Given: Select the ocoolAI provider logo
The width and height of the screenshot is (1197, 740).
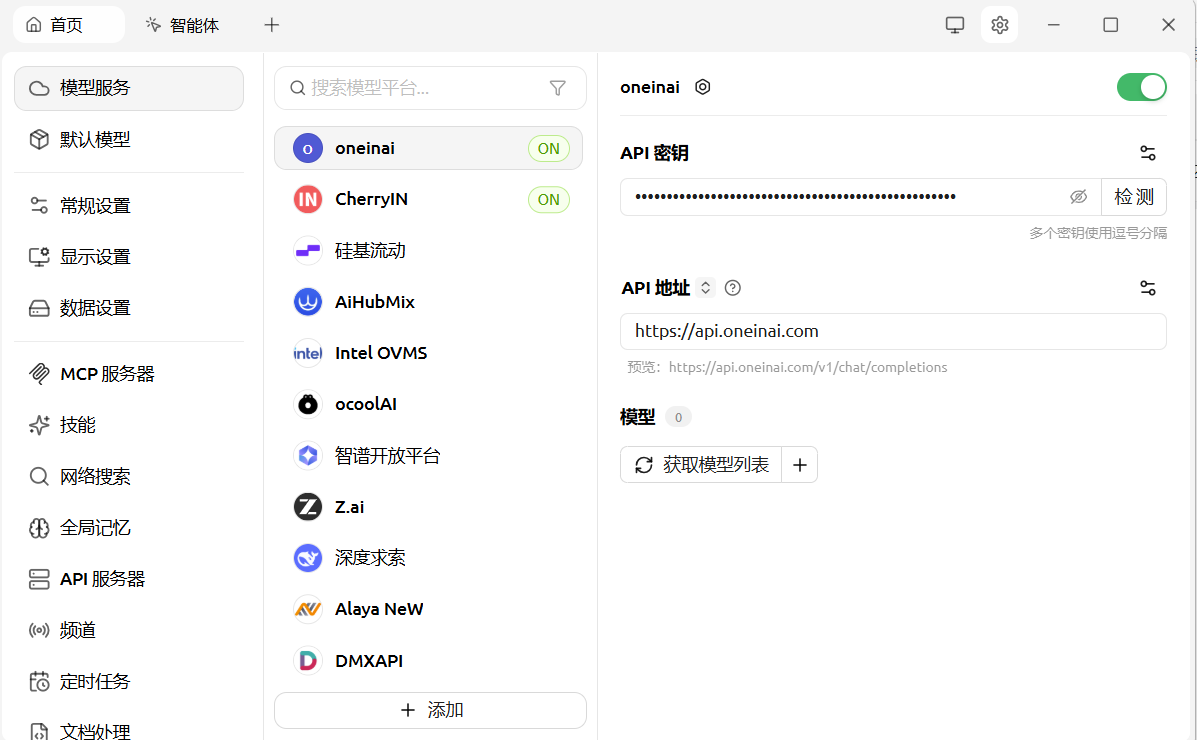Looking at the screenshot, I should point(308,404).
